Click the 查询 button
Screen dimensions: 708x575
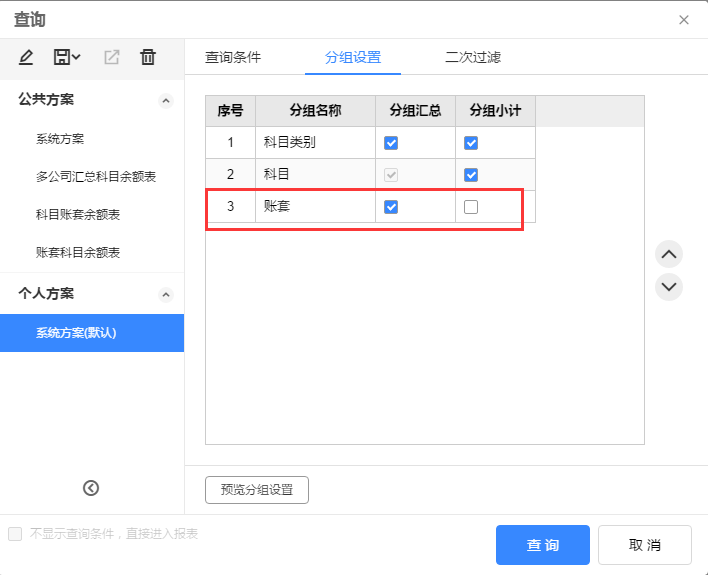point(543,545)
